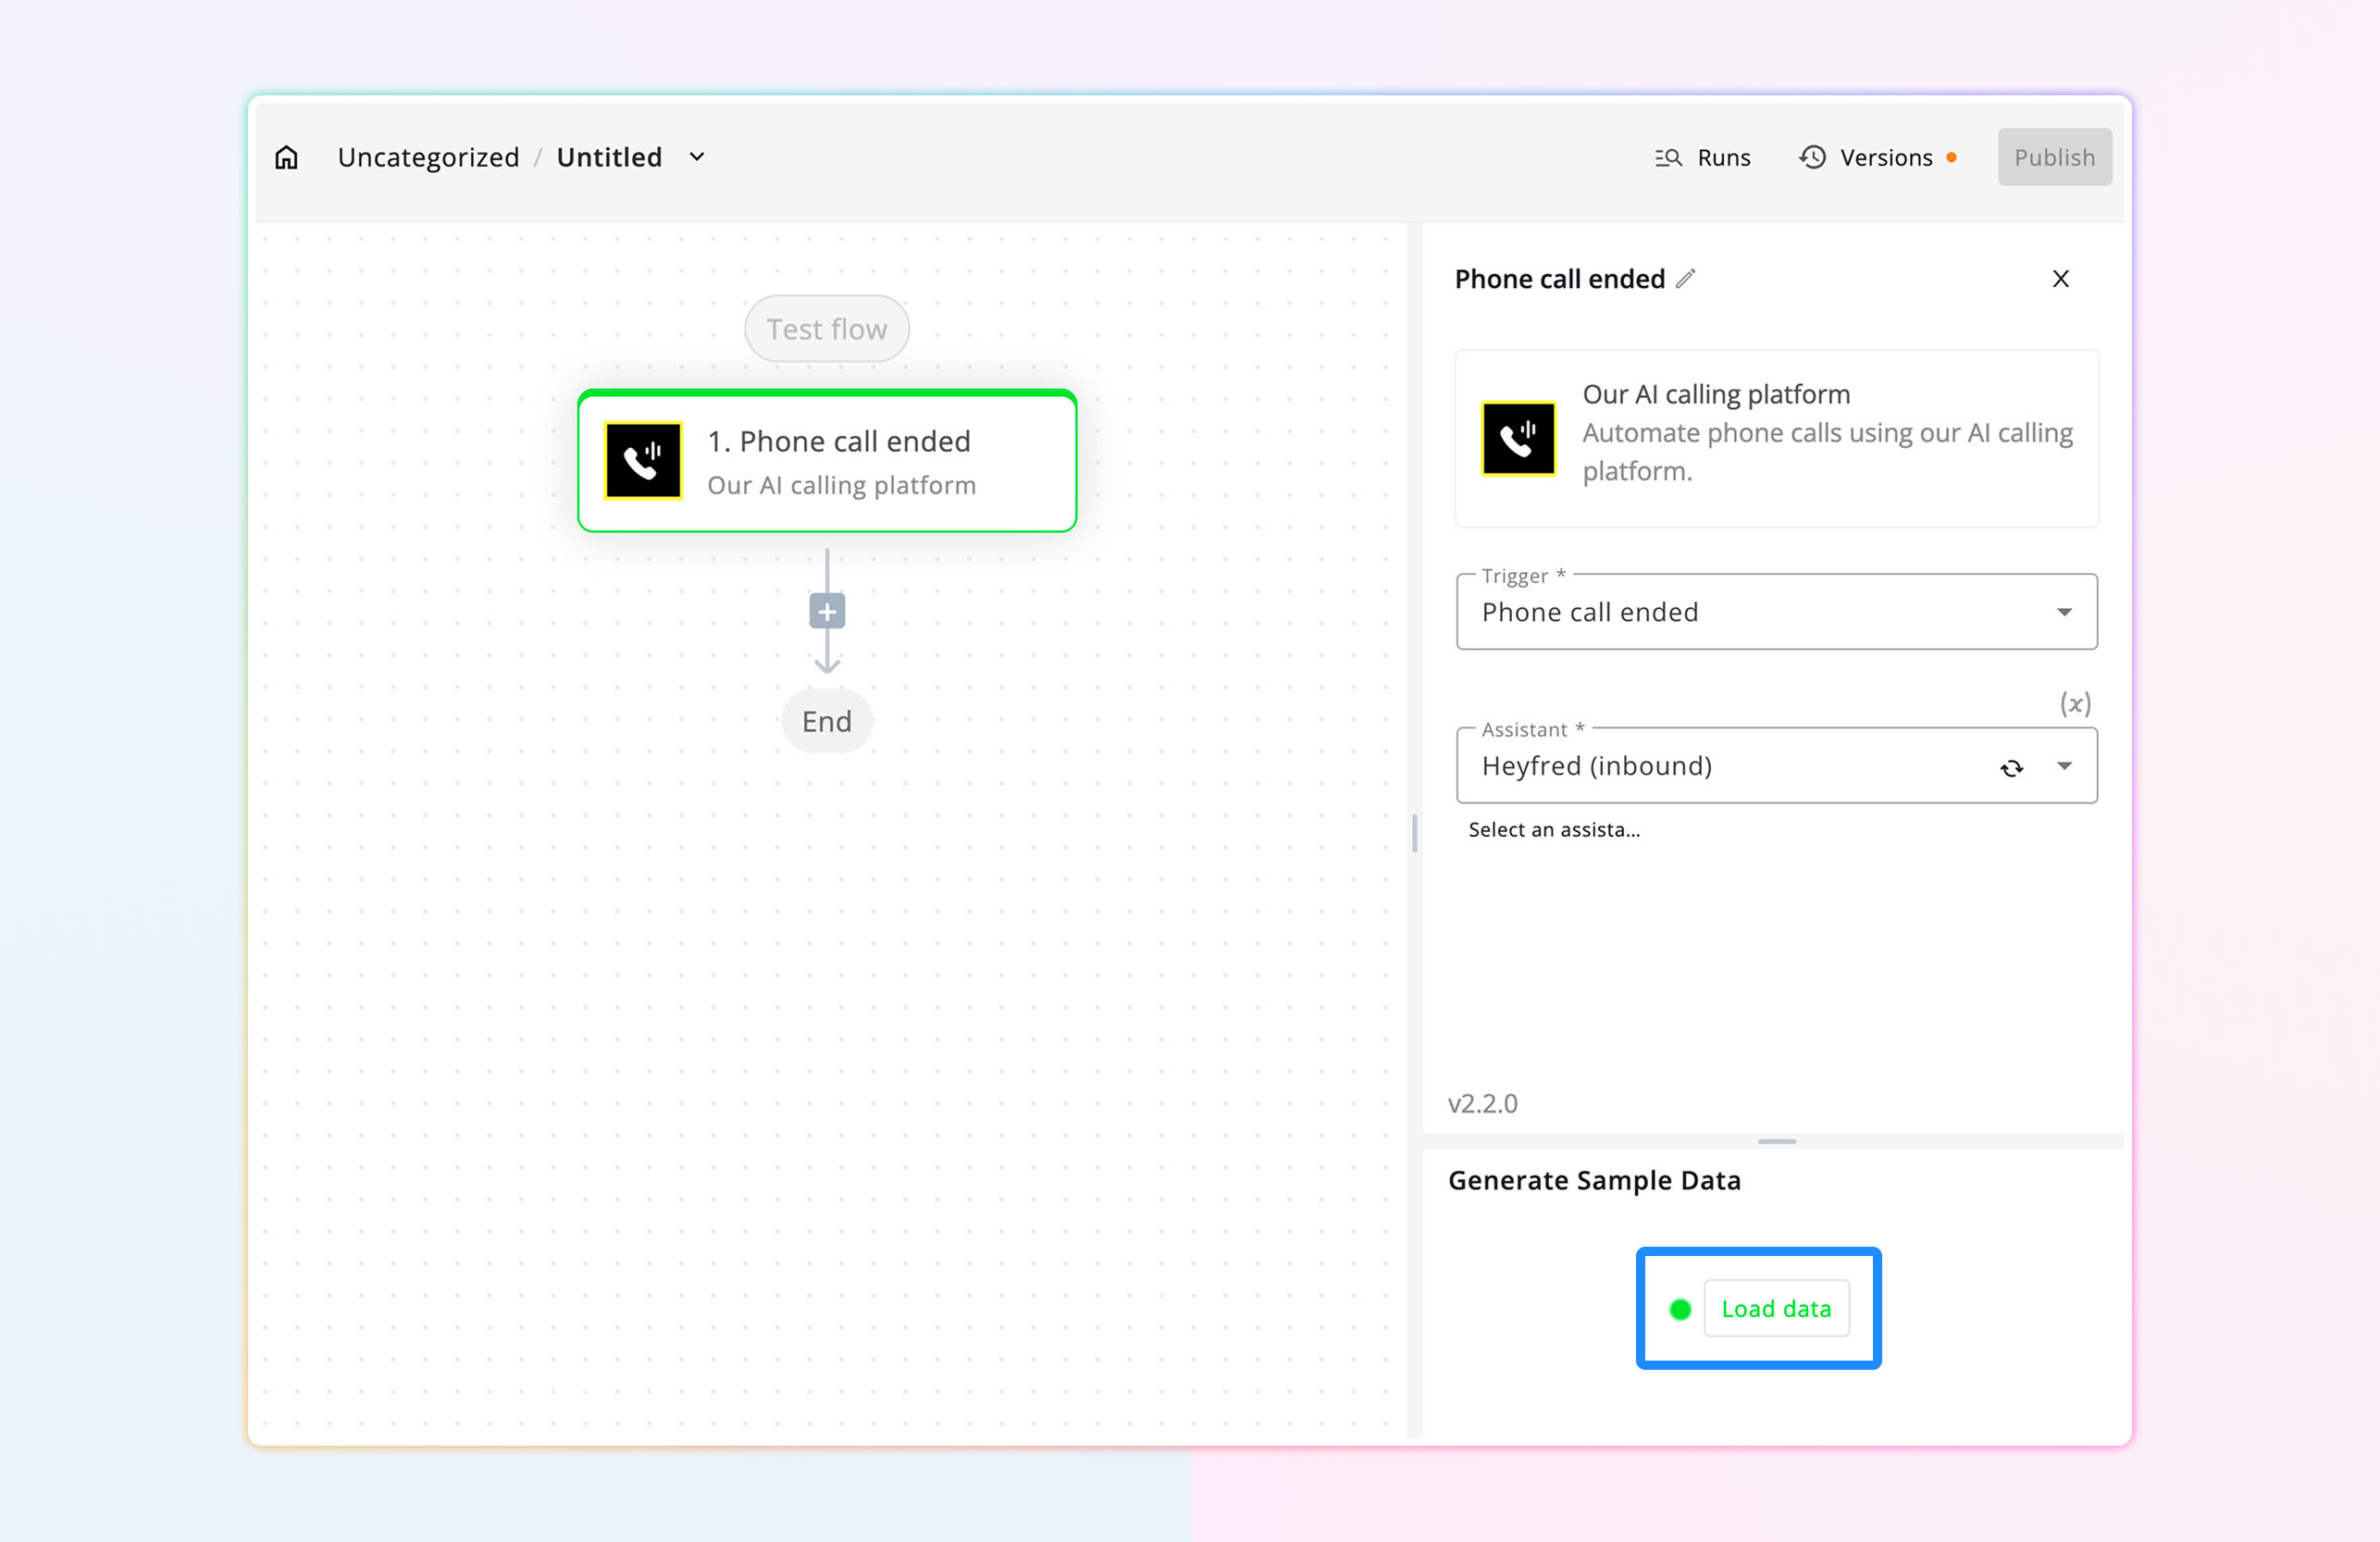Click the pencil icon to rename the step

tap(1686, 279)
